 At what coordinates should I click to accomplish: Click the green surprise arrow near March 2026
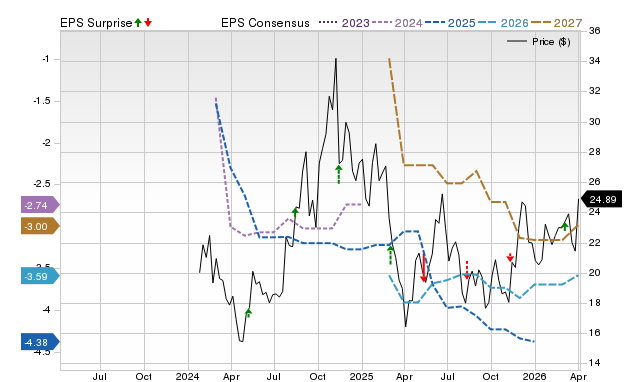564,226
